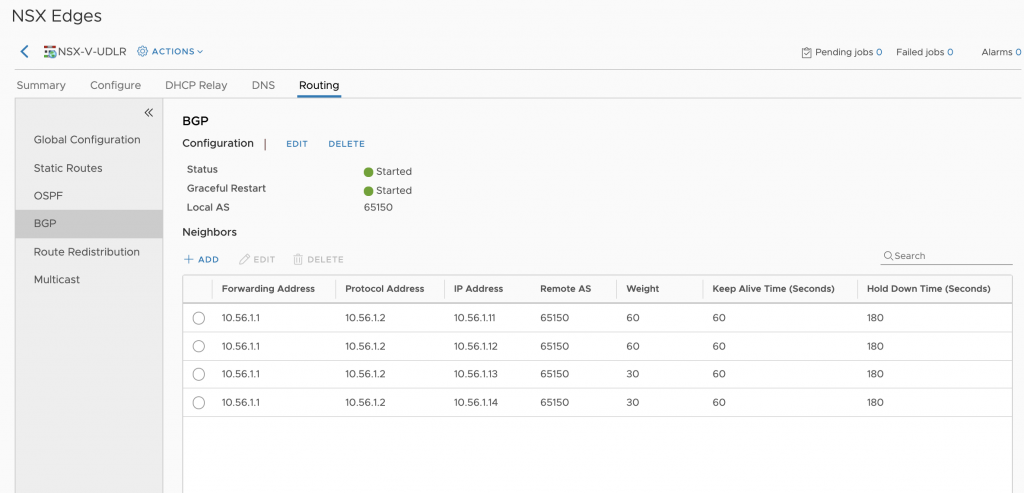
Task: Click Weight 60 in 10.56.1.11 row
Action: pyautogui.click(x=633, y=318)
